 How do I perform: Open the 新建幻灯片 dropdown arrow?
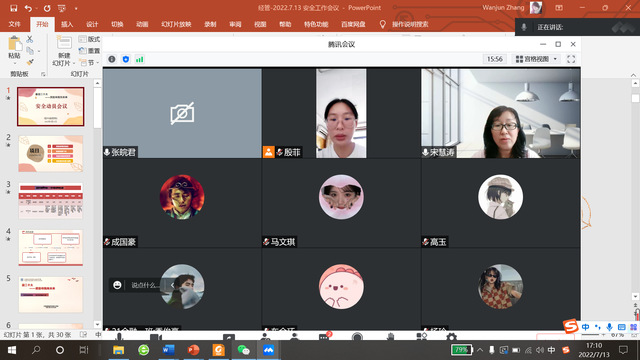point(74,63)
